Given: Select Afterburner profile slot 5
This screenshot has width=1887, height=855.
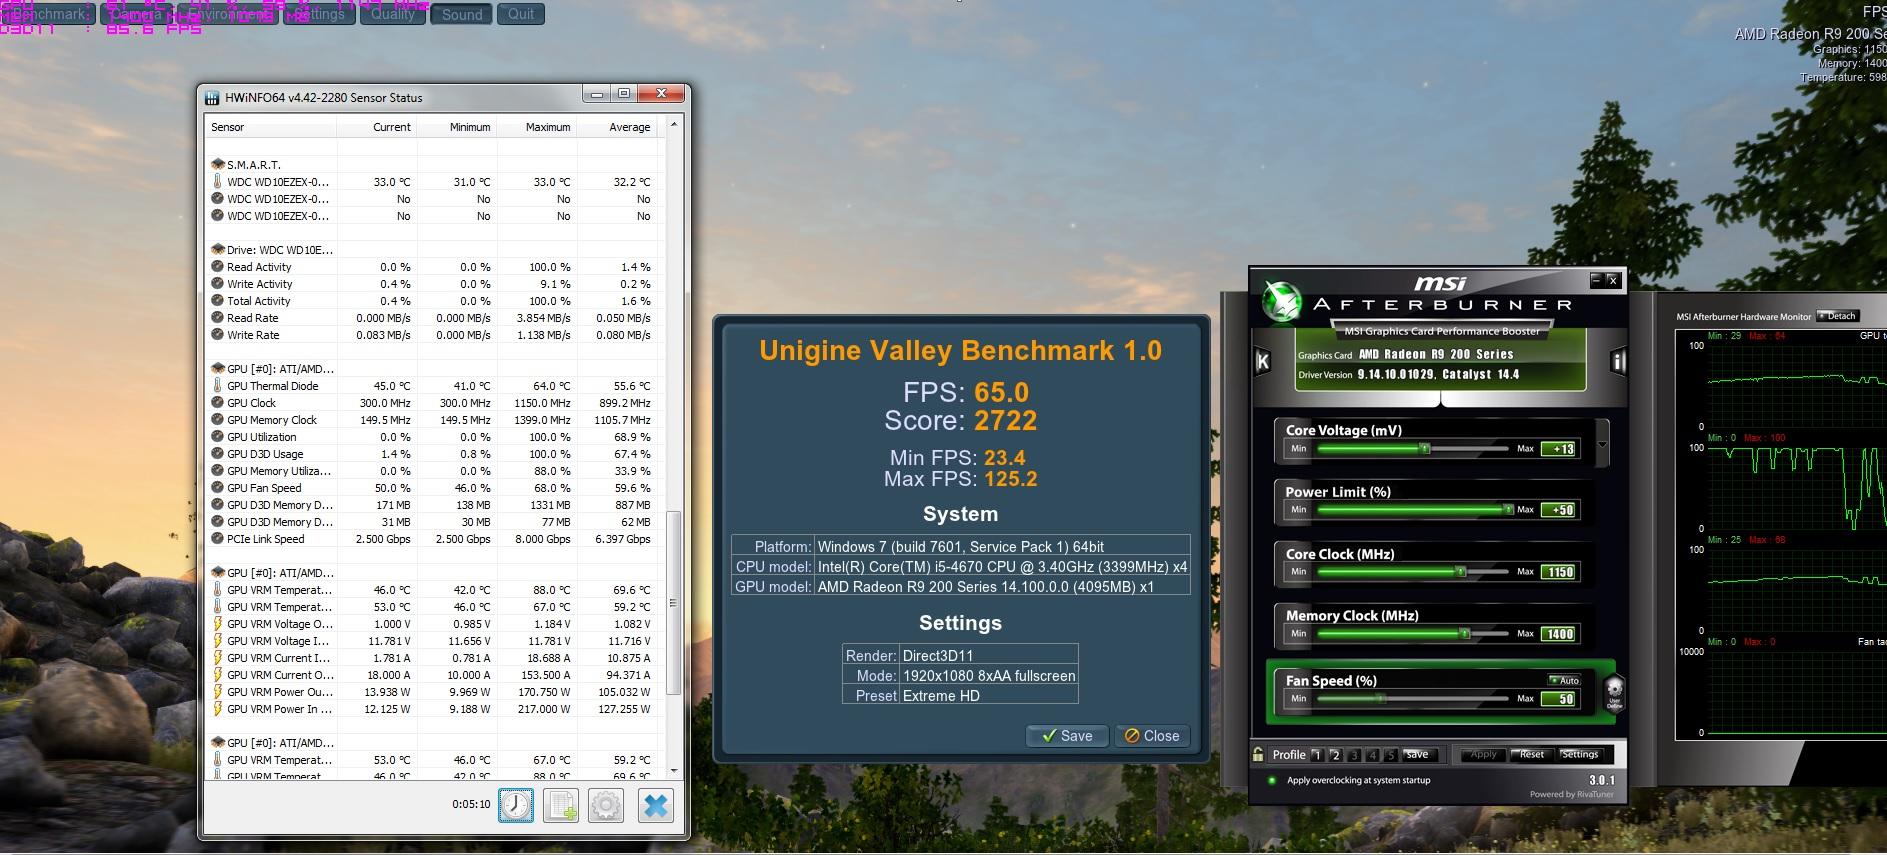Looking at the screenshot, I should coord(1391,755).
